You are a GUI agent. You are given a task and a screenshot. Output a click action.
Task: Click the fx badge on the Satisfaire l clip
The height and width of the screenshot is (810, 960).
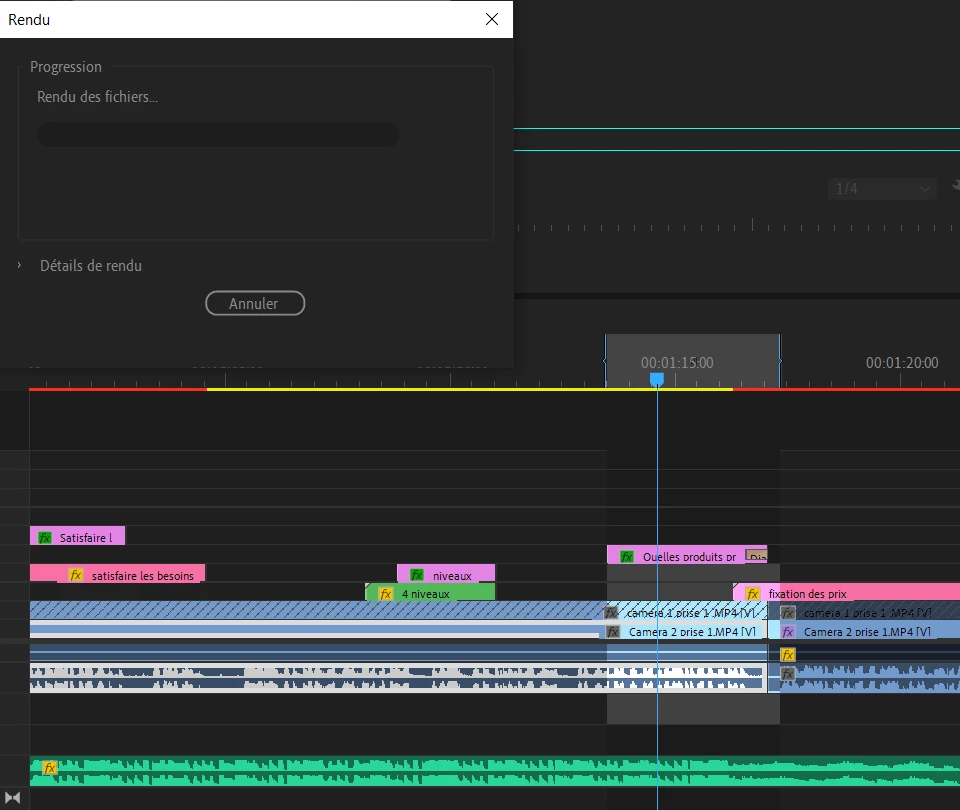(x=45, y=538)
